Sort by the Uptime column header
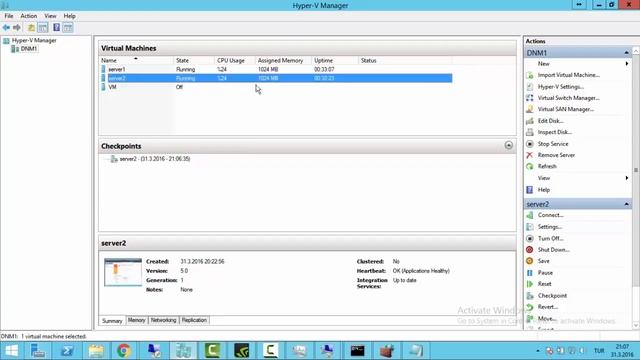Viewport: 640px width, 360px height. click(335, 60)
